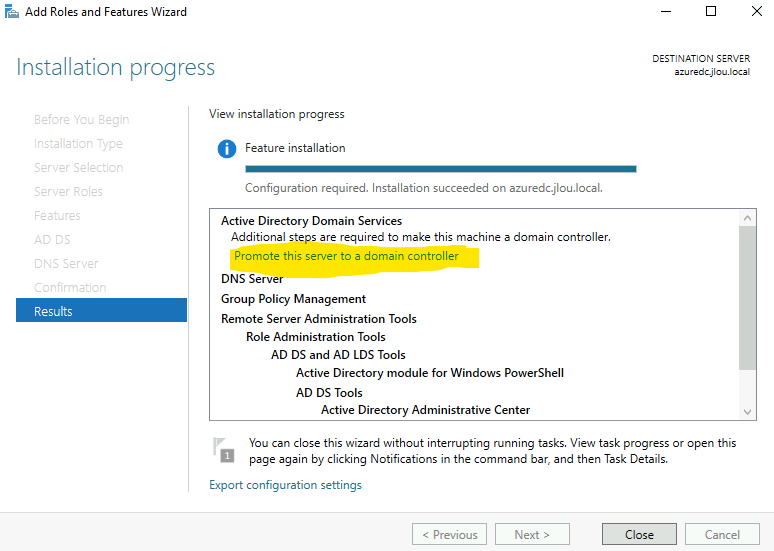Click the Additional steps are required message
This screenshot has height=551, width=774.
point(421,237)
